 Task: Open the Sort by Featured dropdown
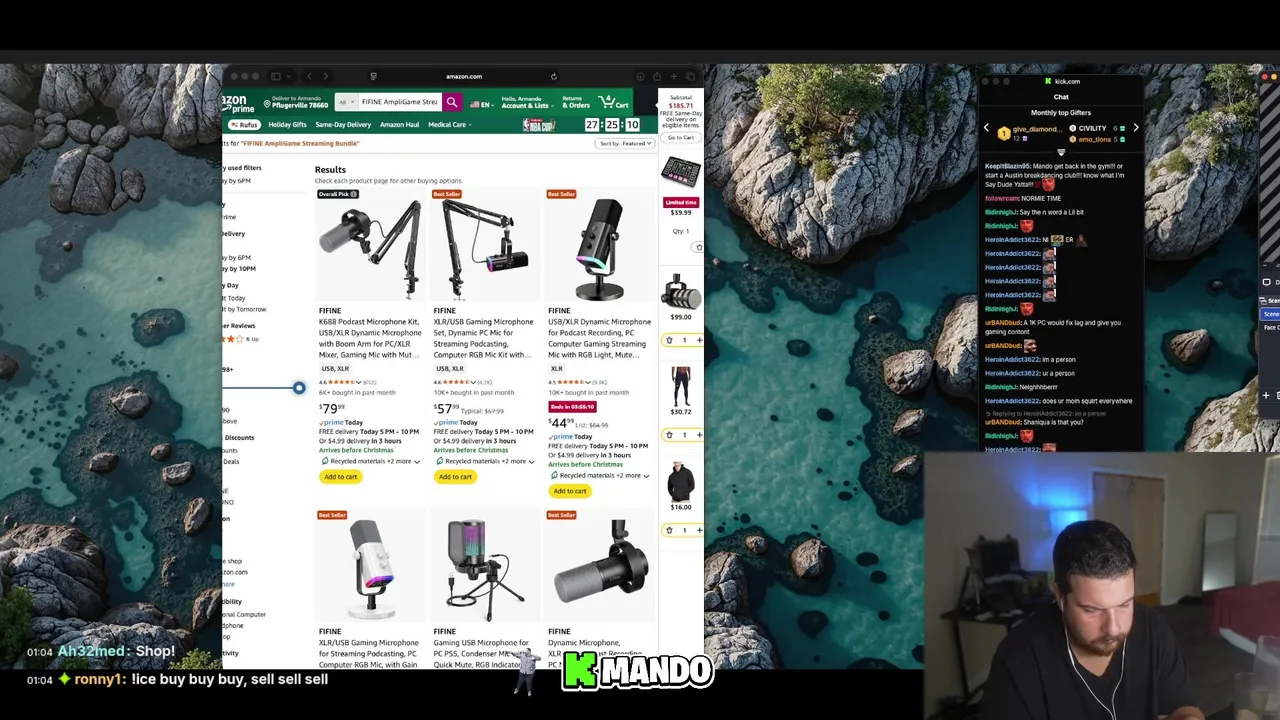click(626, 143)
